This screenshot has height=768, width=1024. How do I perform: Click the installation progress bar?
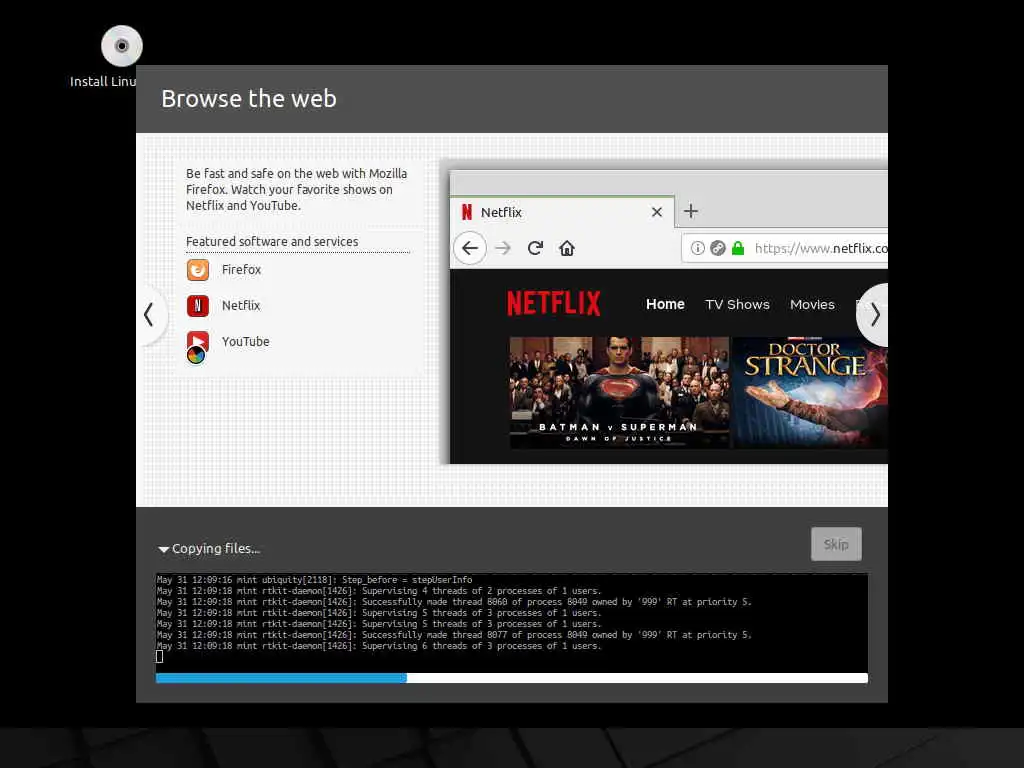pyautogui.click(x=512, y=679)
